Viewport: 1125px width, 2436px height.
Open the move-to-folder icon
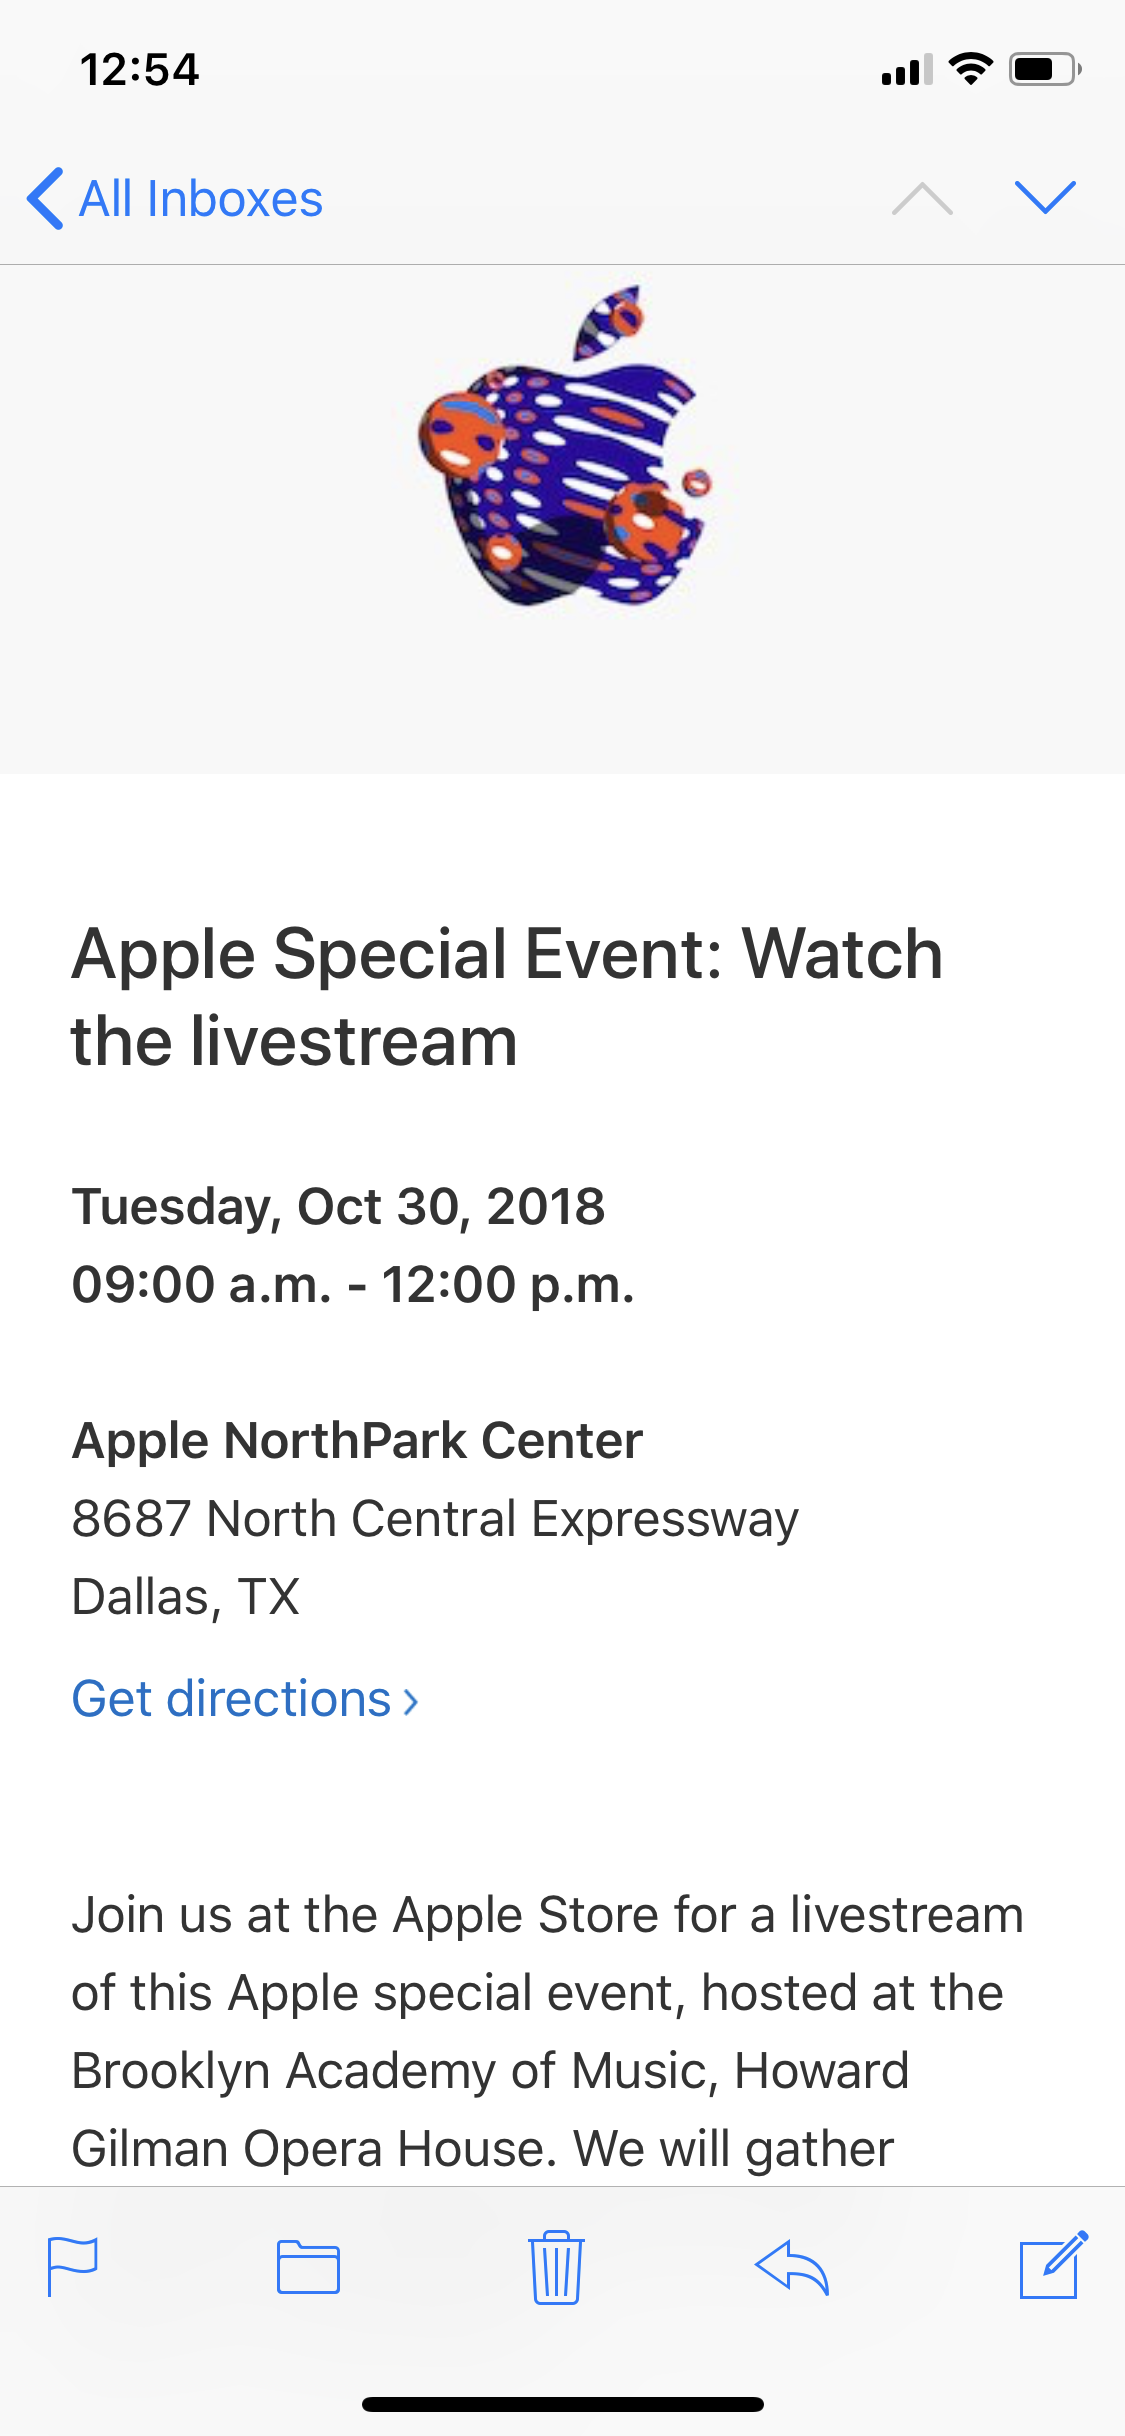coord(308,2266)
